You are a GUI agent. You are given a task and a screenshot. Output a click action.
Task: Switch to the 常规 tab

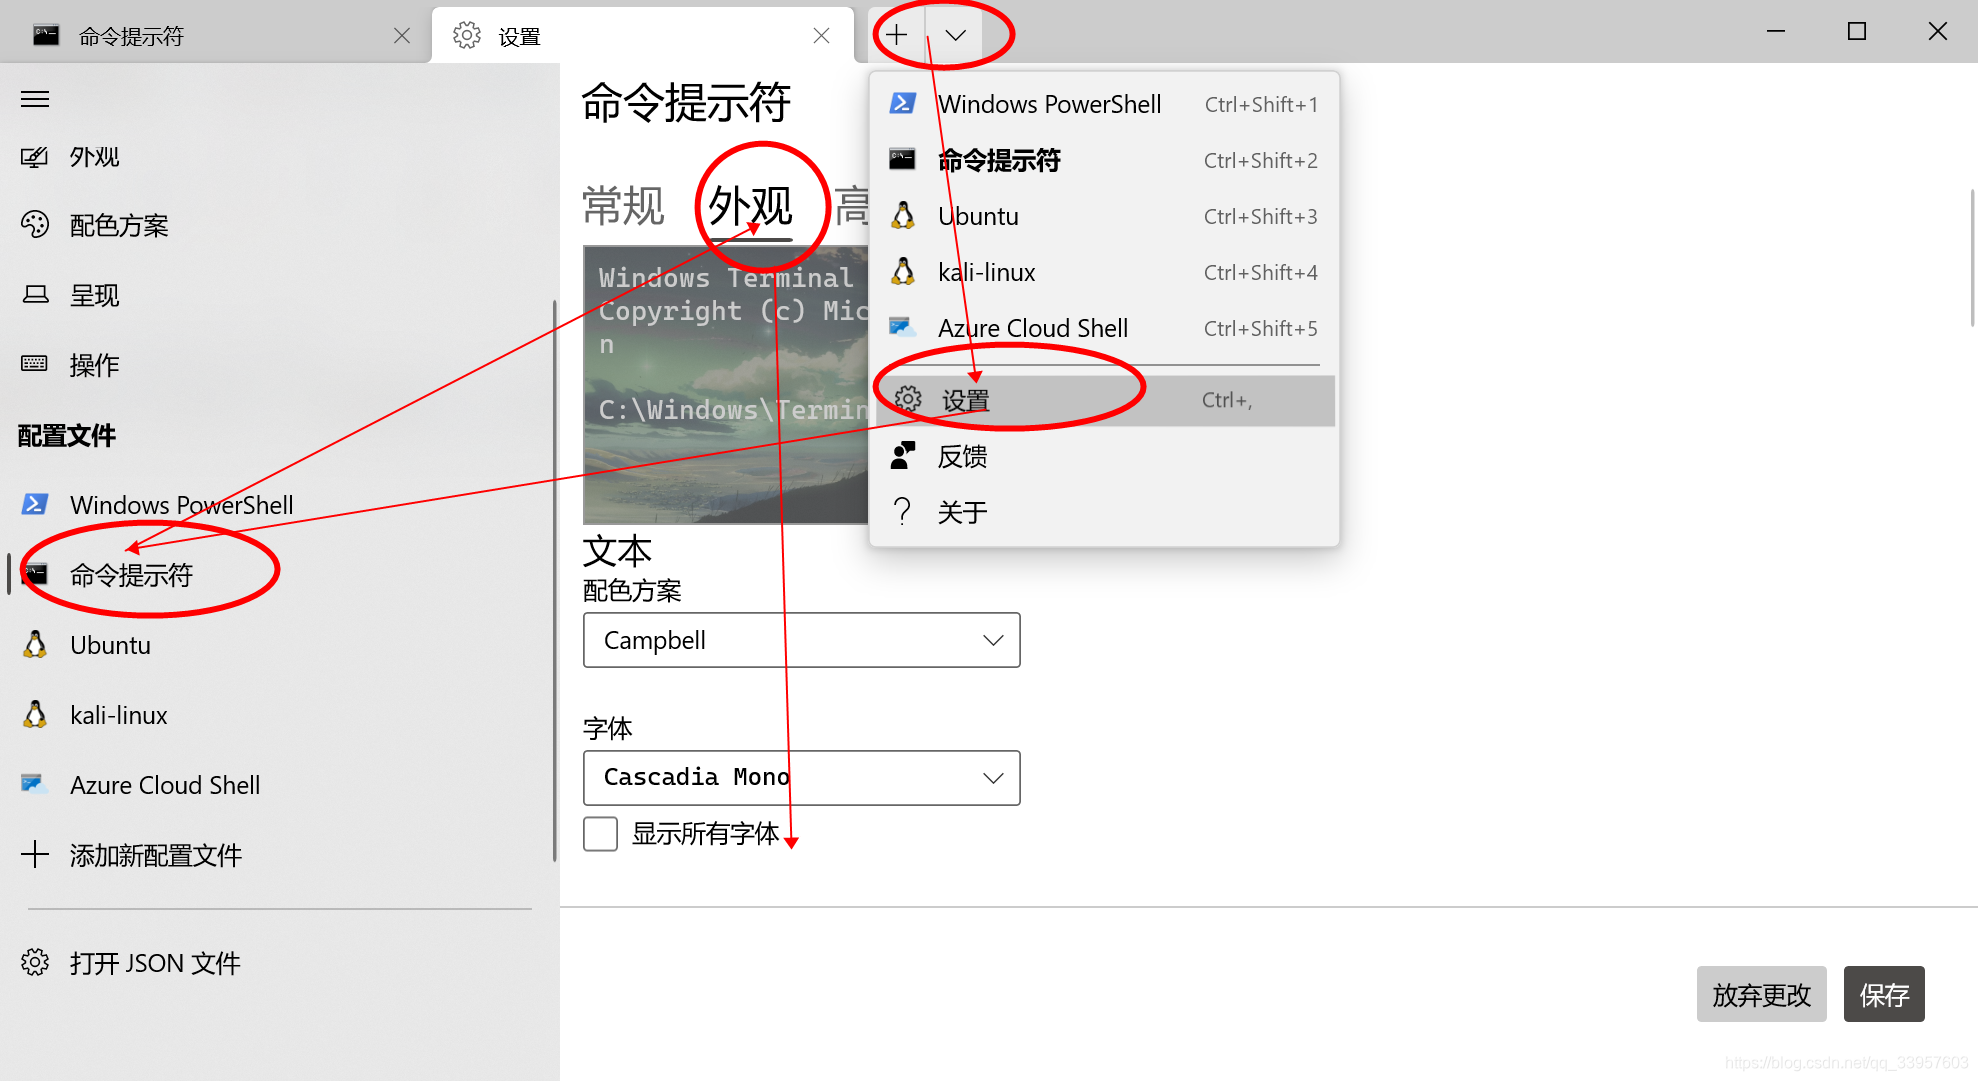623,205
